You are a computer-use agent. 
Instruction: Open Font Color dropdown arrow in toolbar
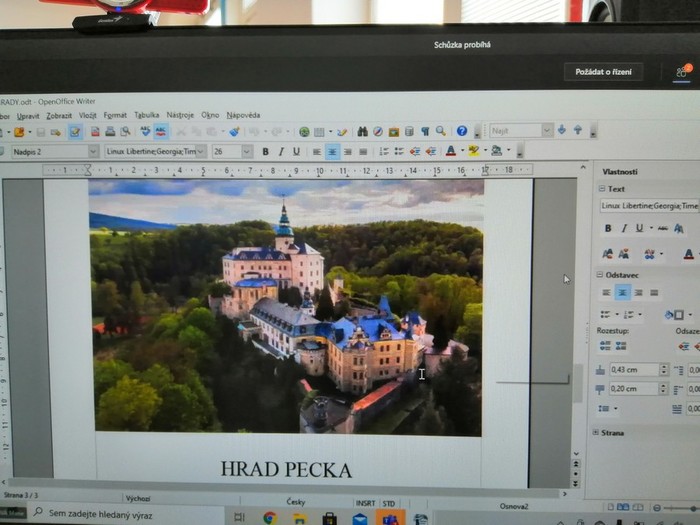pos(462,150)
